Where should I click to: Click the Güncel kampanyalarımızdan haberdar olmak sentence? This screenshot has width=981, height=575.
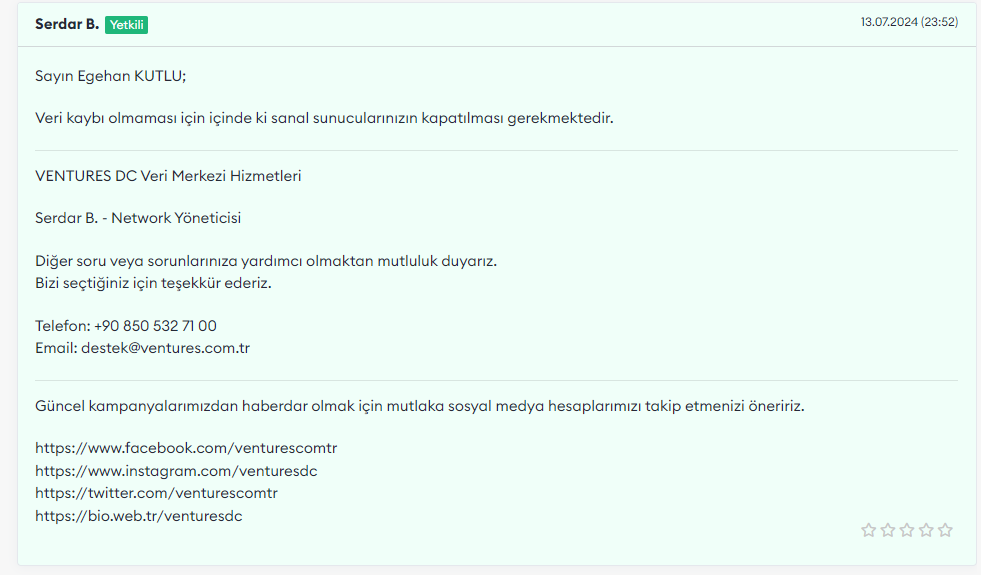[420, 406]
